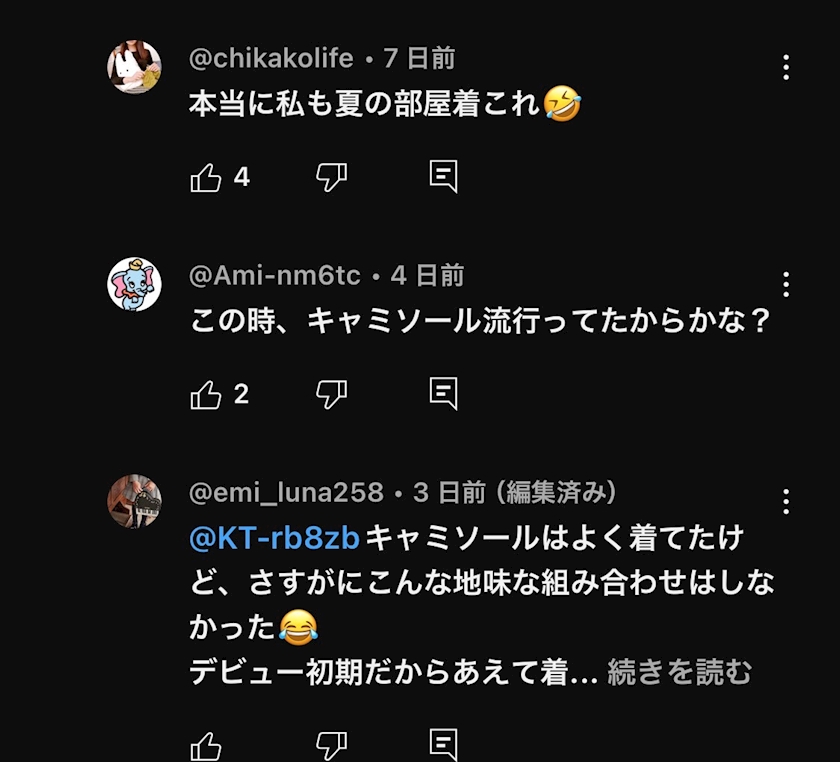Visit the @Ami-nm6tc channel link

[275, 276]
